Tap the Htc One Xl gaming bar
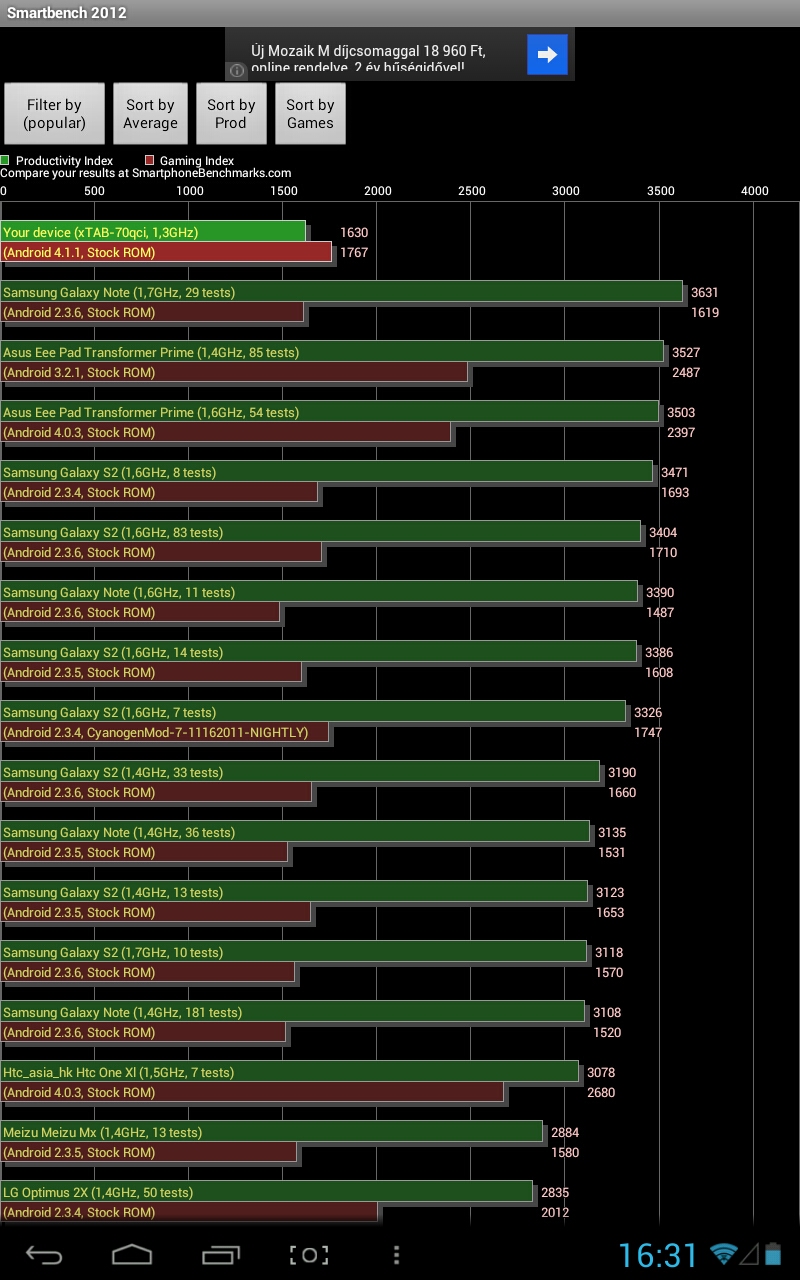The height and width of the screenshot is (1280, 800). (x=252, y=1092)
